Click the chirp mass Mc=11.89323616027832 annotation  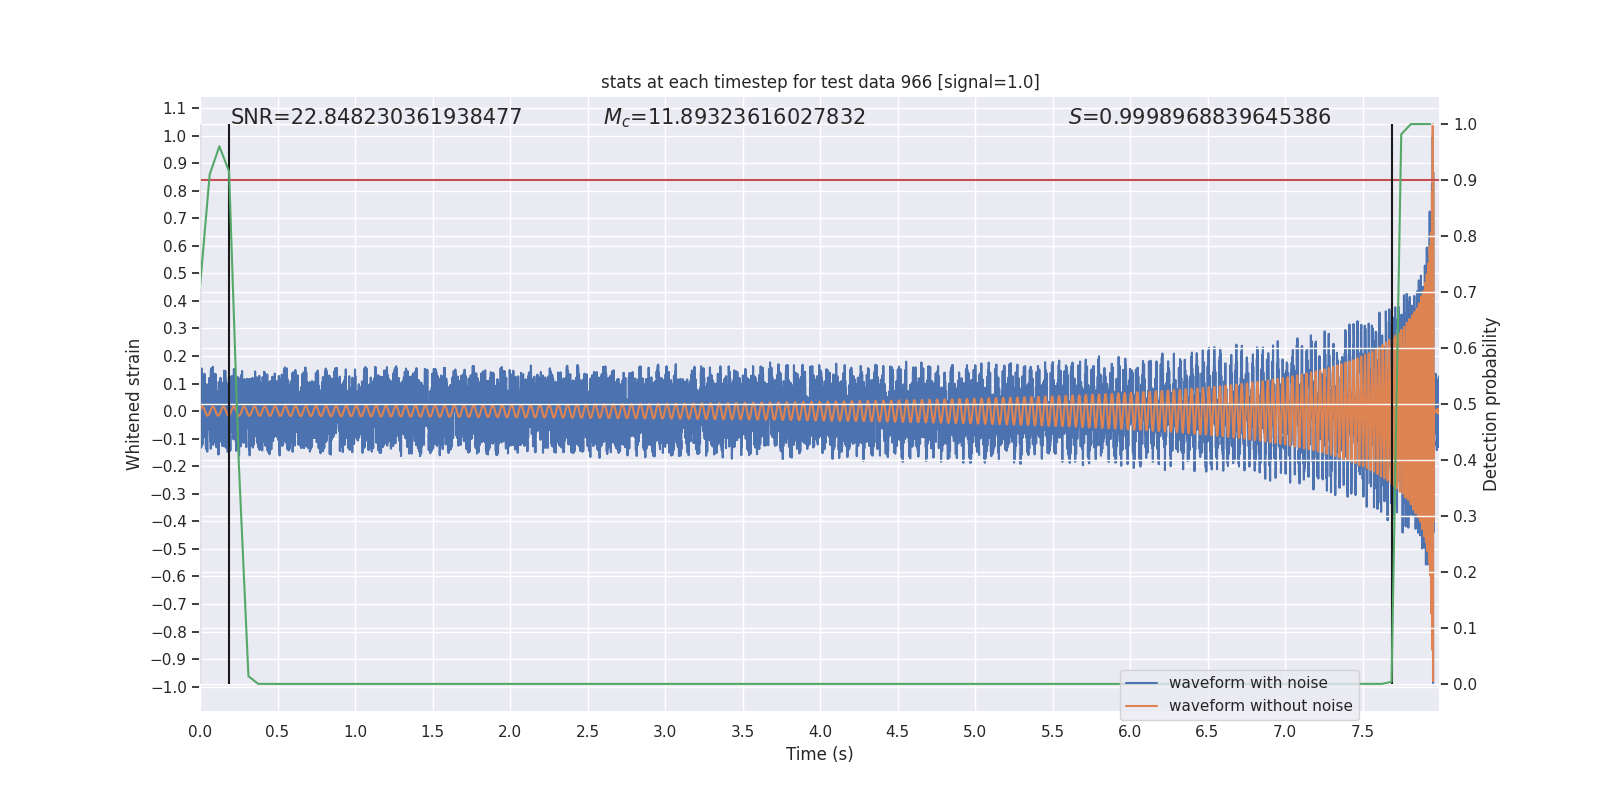(x=734, y=117)
